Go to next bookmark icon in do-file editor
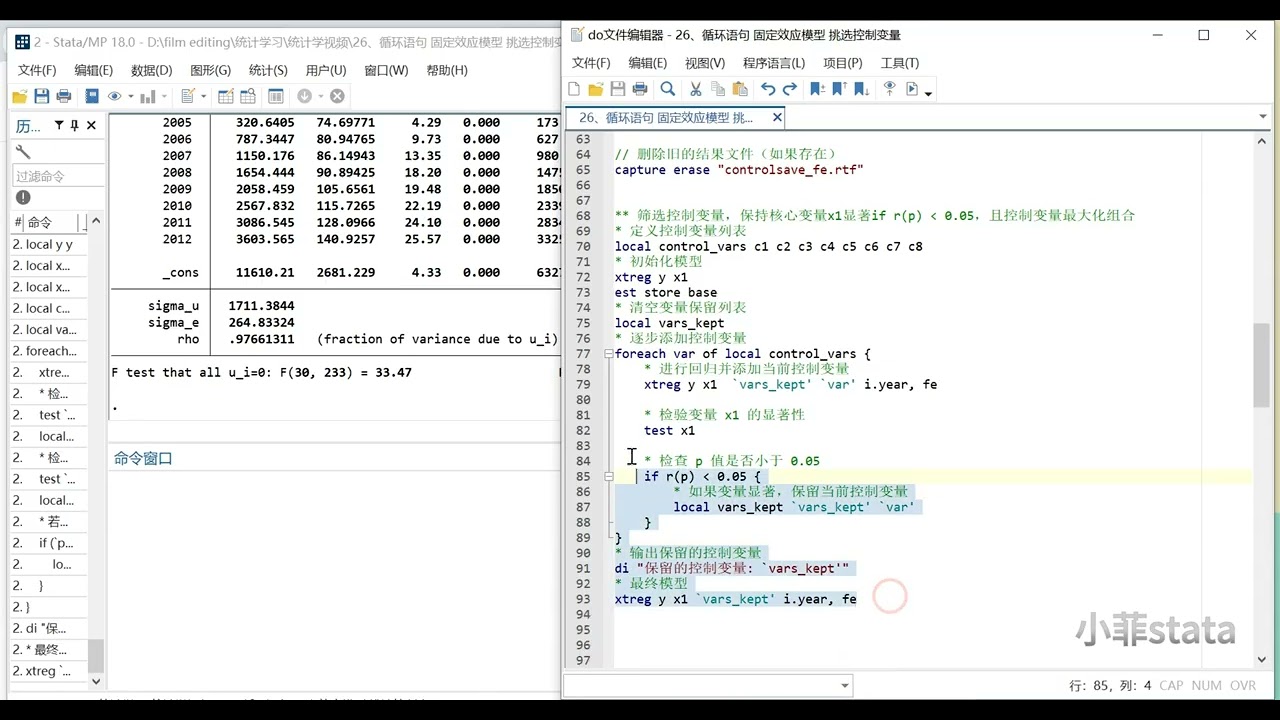 tap(861, 89)
